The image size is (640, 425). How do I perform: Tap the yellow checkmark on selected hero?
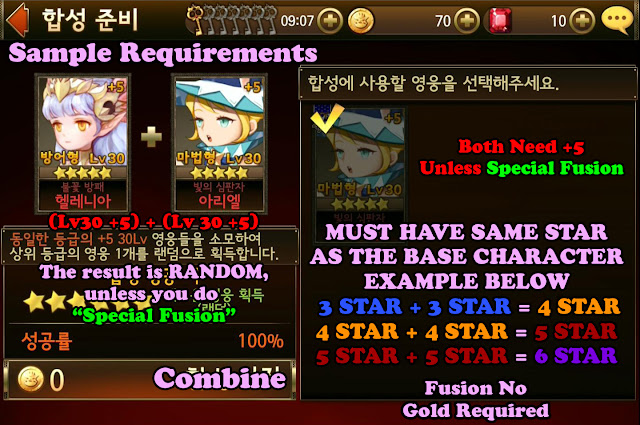[x=327, y=118]
